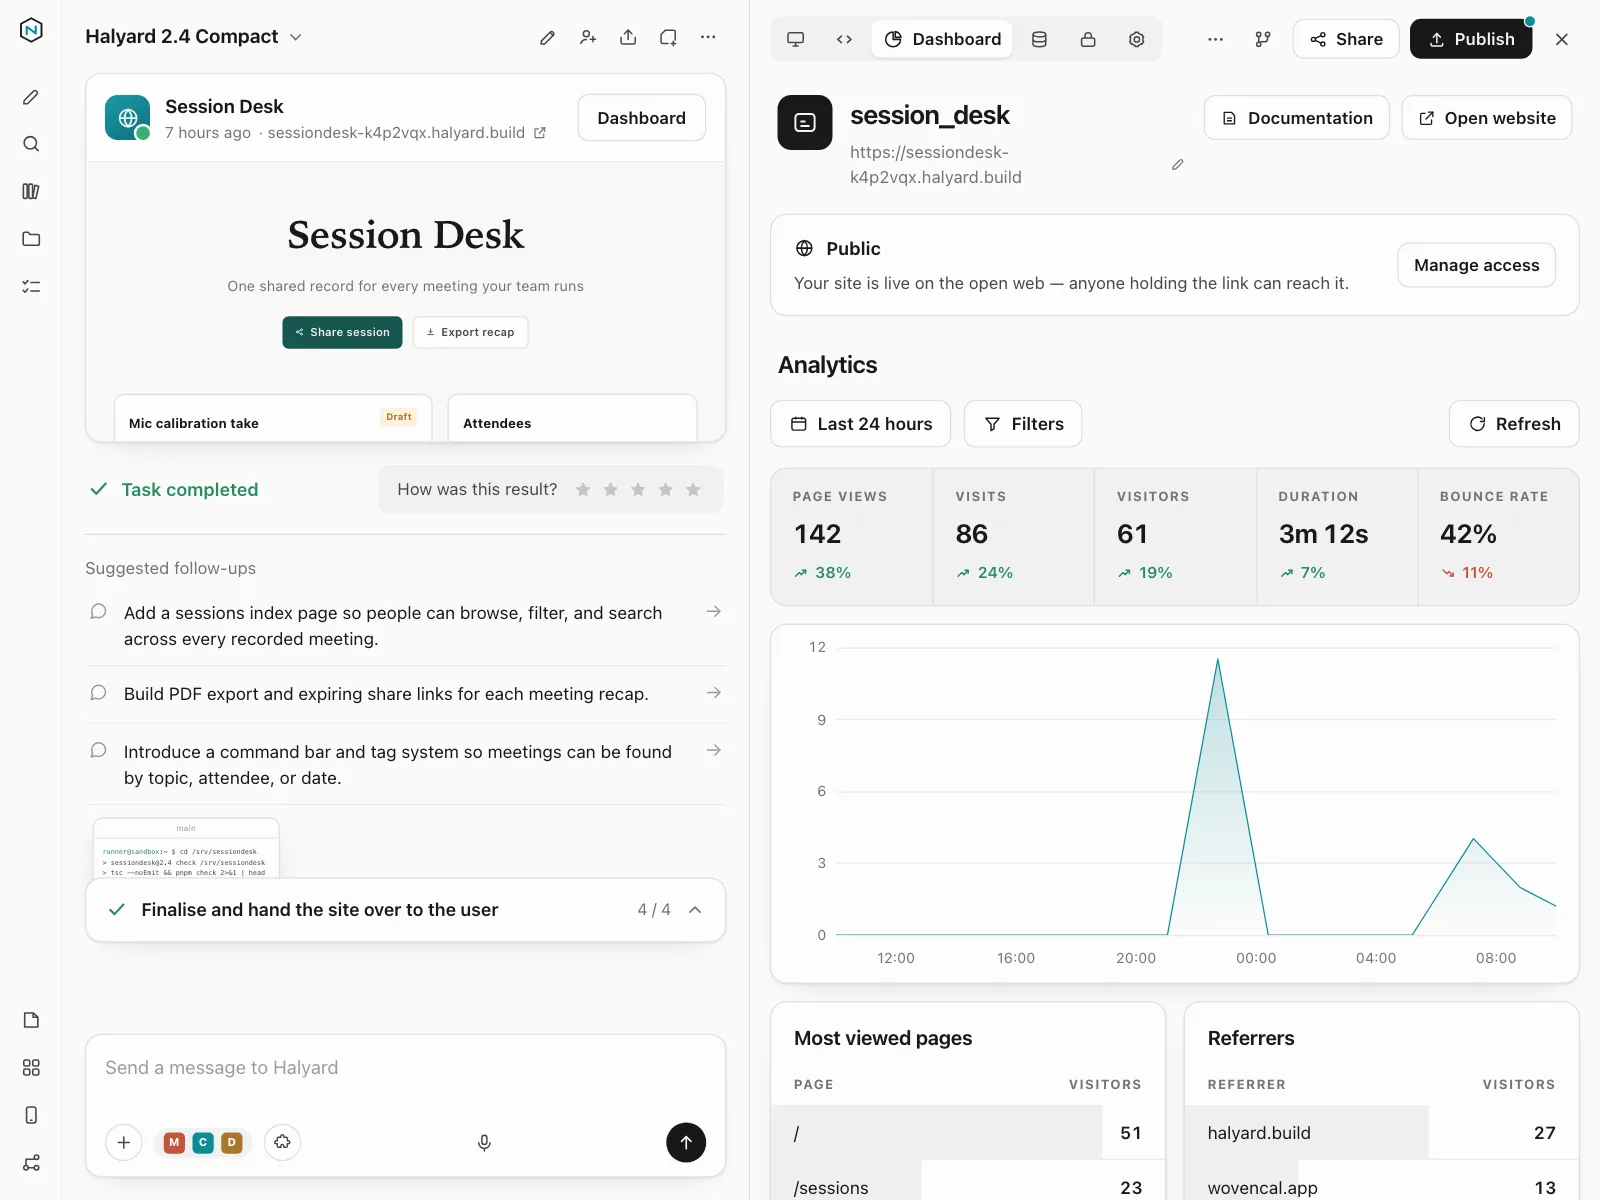Screen dimensions: 1600x1200
Task: Open the library icon in the sidebar
Action: click(x=31, y=191)
